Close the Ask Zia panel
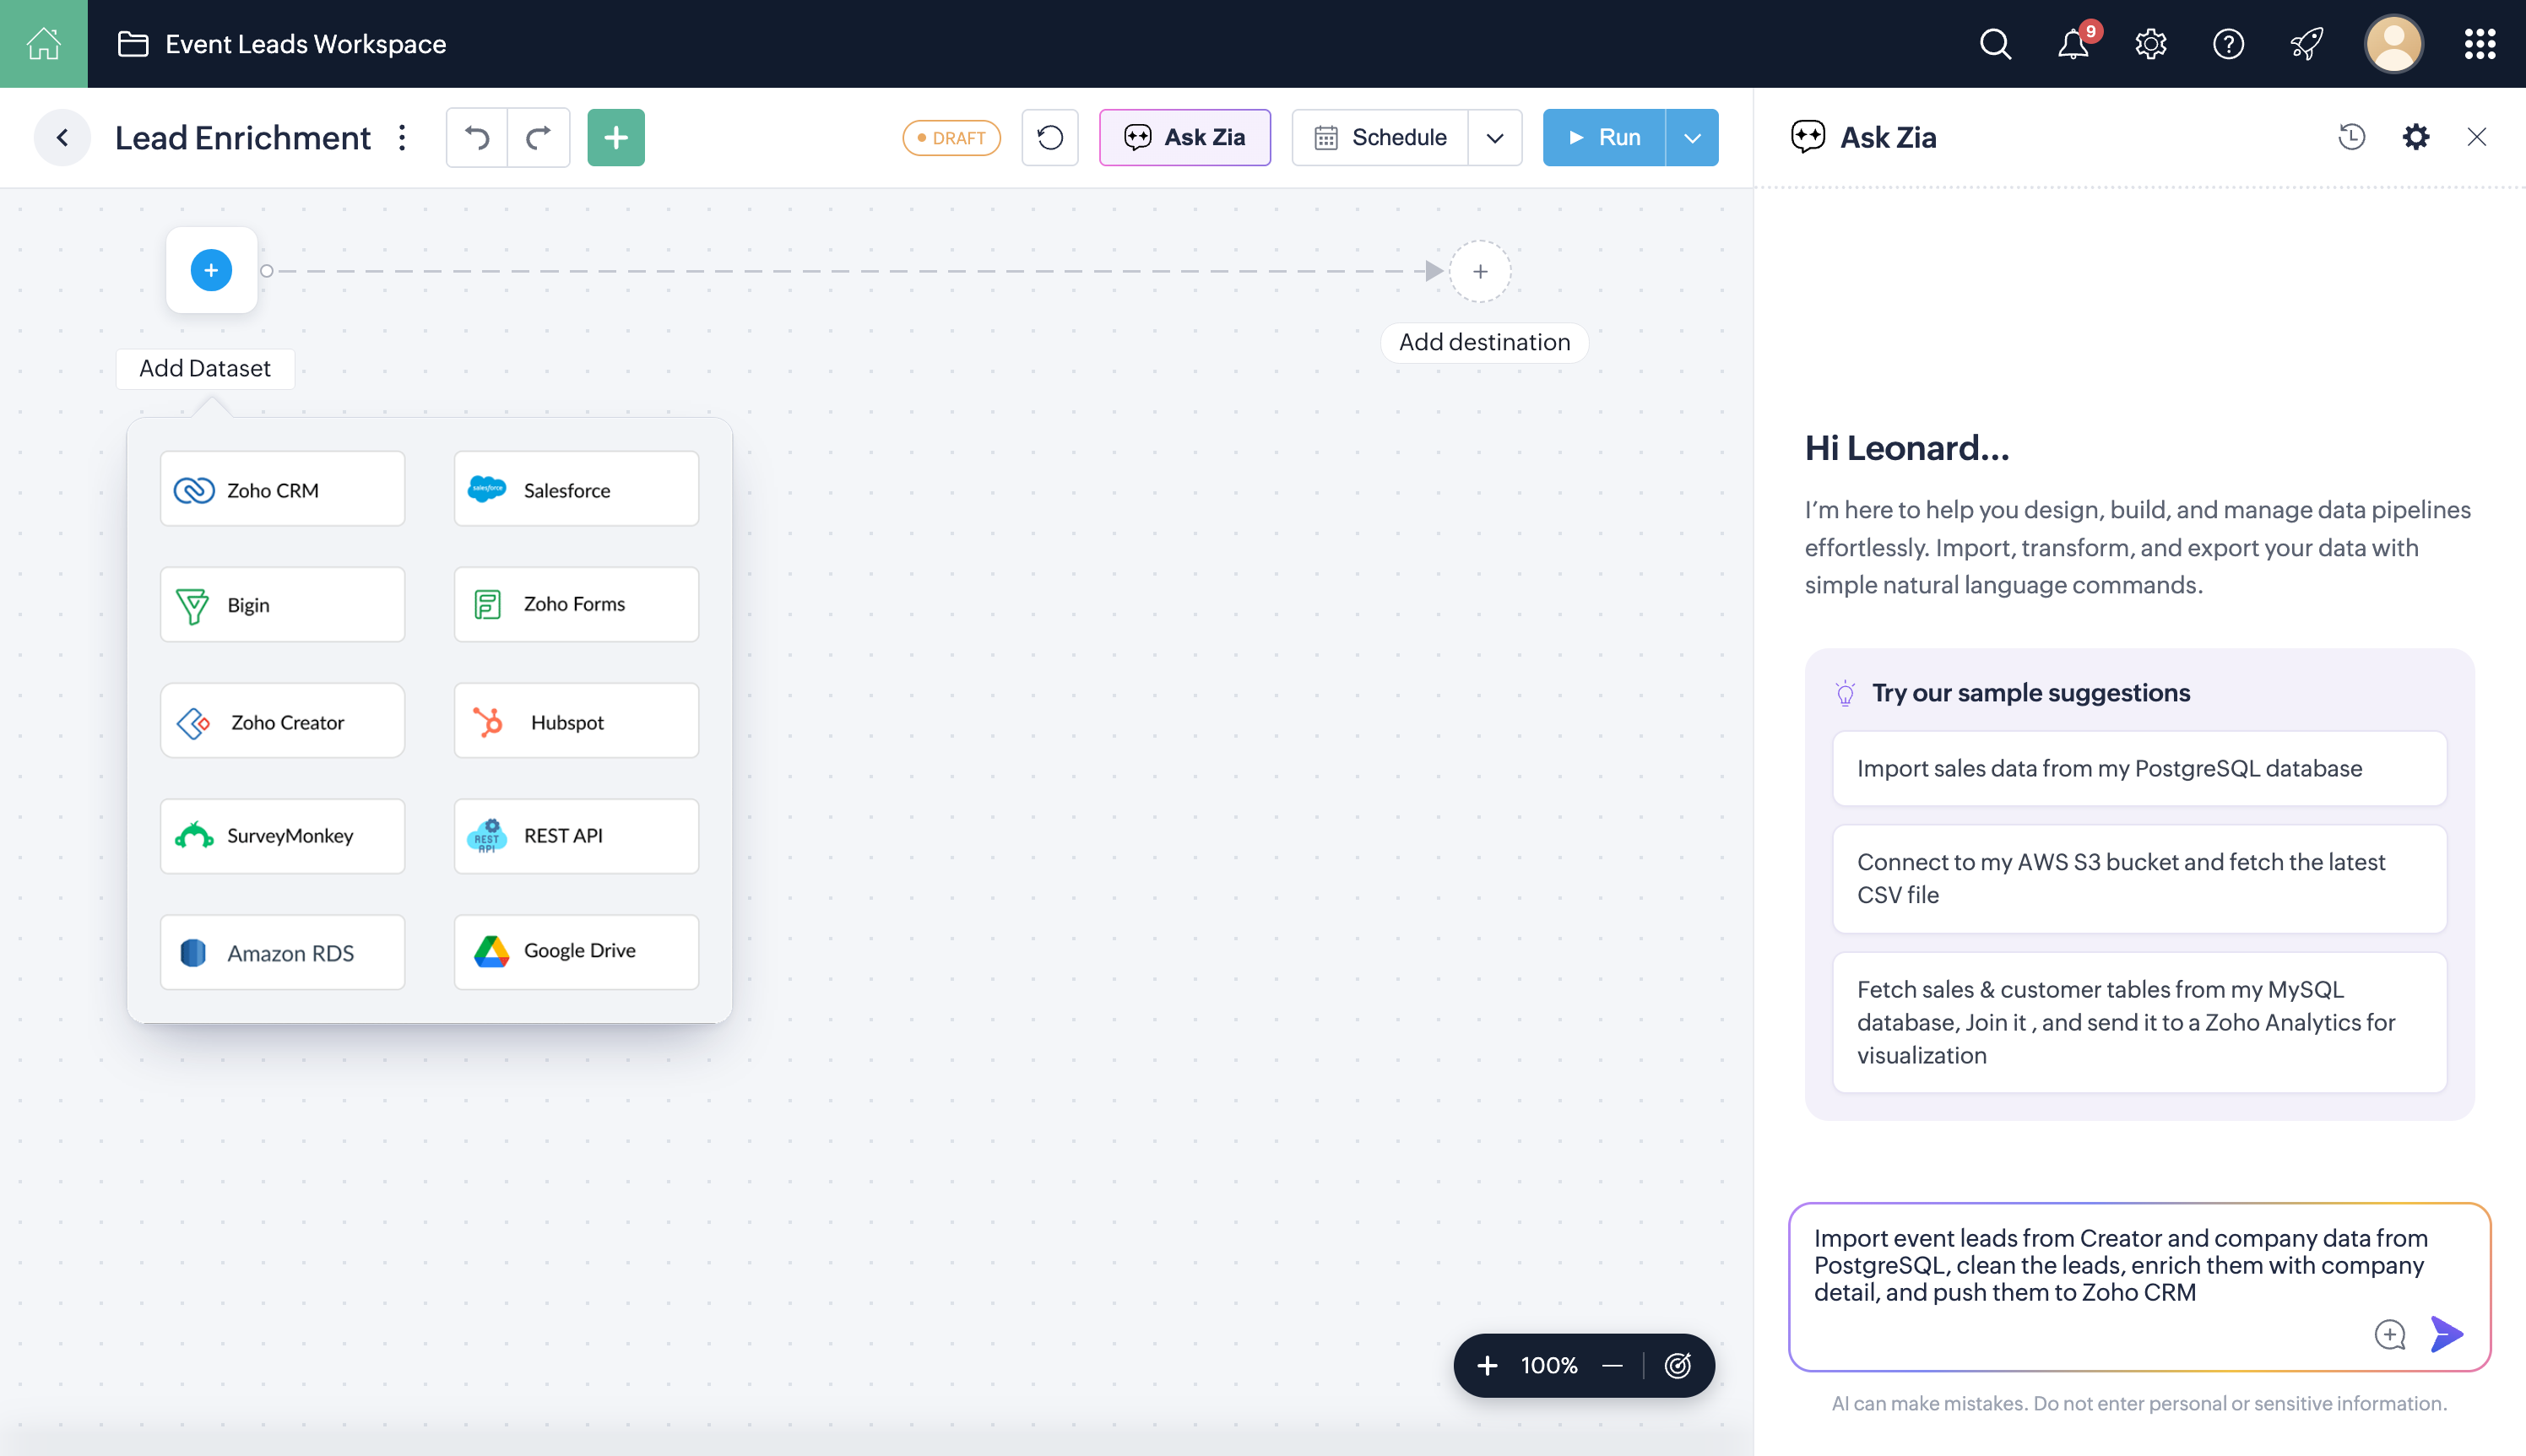Image resolution: width=2526 pixels, height=1456 pixels. click(2476, 137)
